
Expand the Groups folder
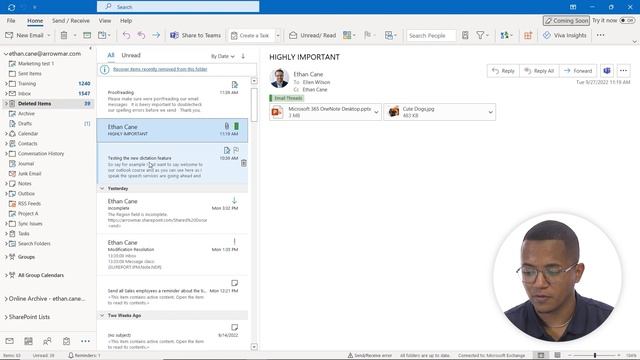(6, 257)
